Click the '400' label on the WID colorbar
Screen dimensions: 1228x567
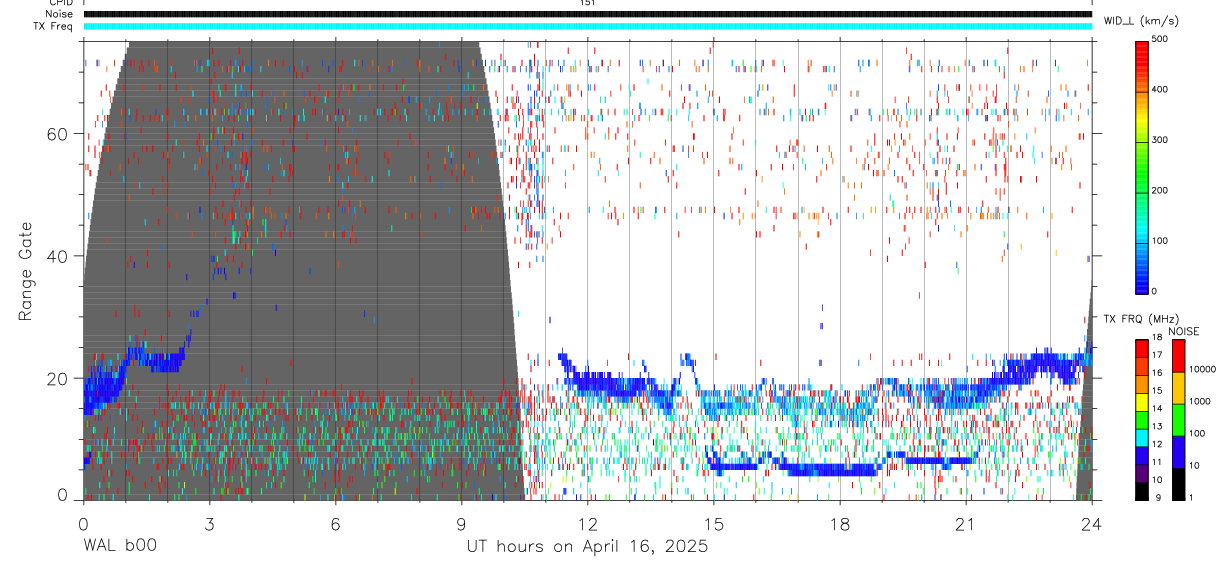coord(1160,90)
